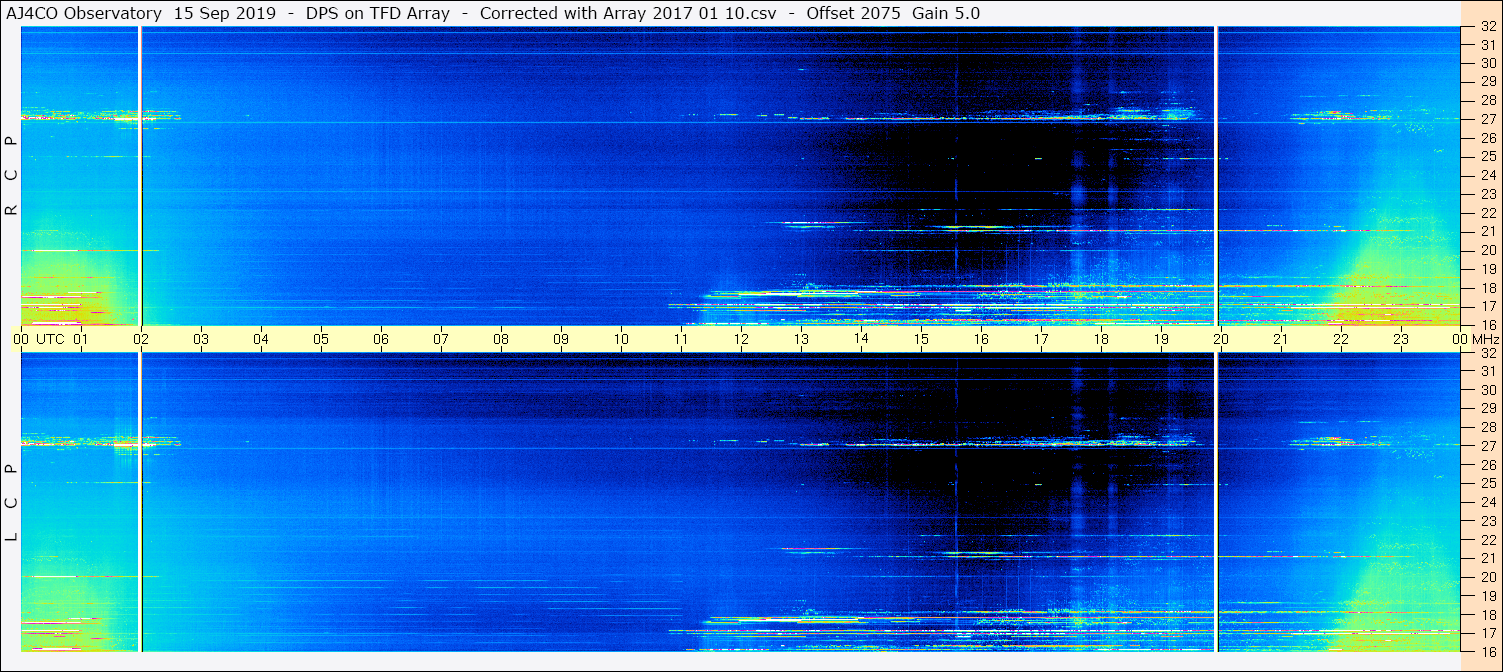The width and height of the screenshot is (1503, 672).
Task: Click RCP panel frequency label 27
Action: pos(1487,119)
